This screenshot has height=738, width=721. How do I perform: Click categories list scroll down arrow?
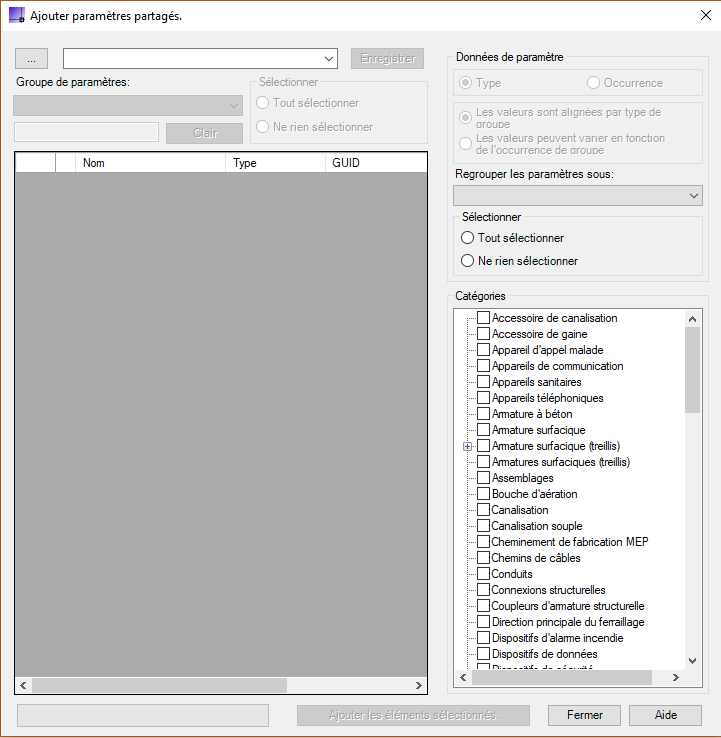(x=692, y=661)
